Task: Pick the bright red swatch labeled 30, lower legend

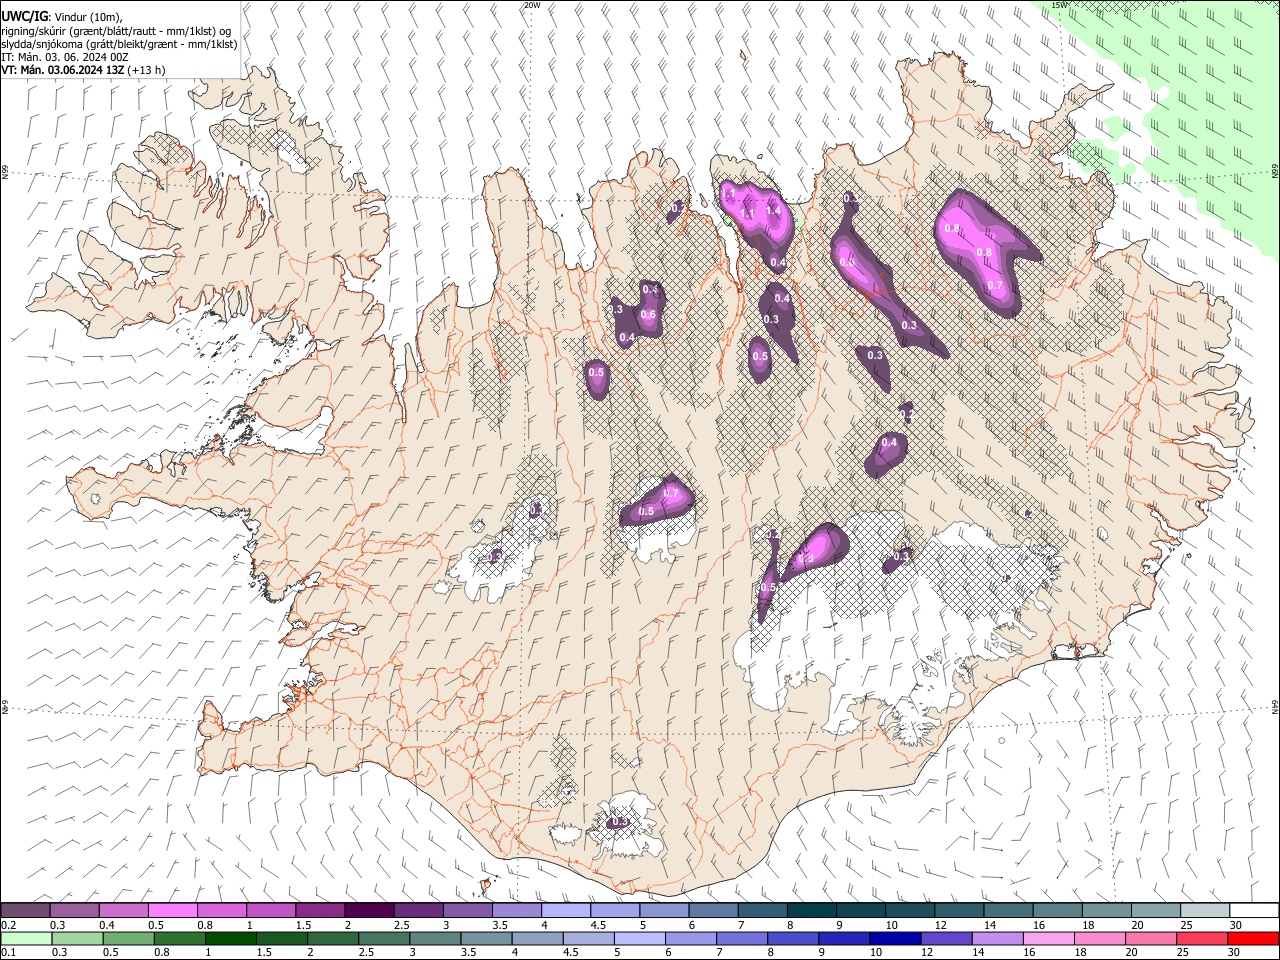Action: point(1252,938)
